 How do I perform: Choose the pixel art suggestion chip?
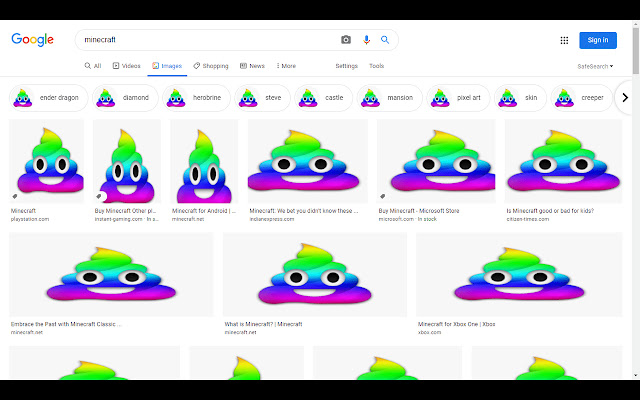tap(458, 98)
